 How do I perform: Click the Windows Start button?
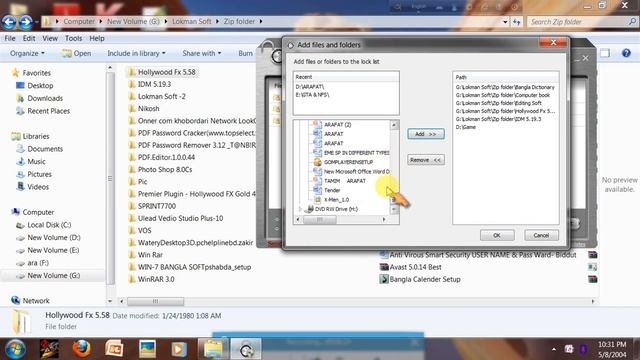tap(15, 349)
